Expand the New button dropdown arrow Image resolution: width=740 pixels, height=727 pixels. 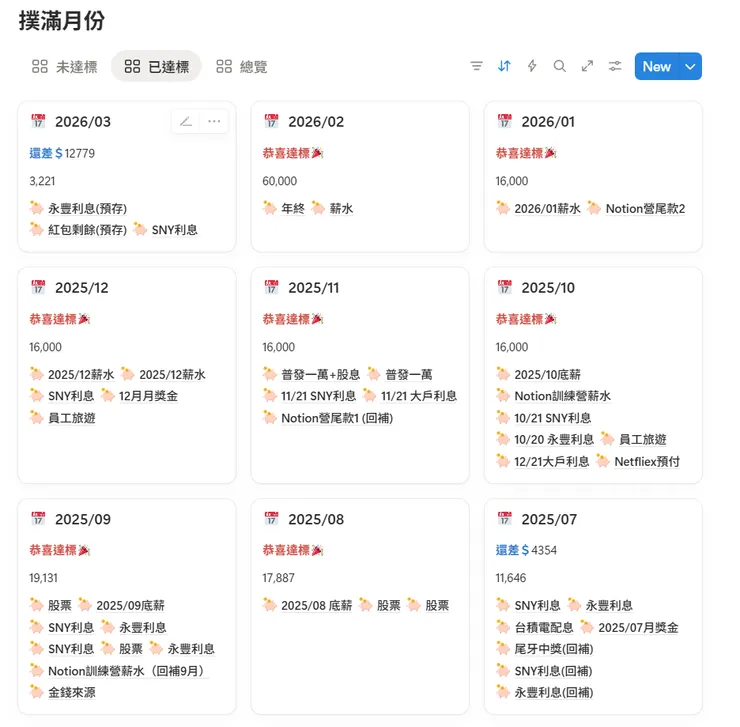pyautogui.click(x=690, y=67)
